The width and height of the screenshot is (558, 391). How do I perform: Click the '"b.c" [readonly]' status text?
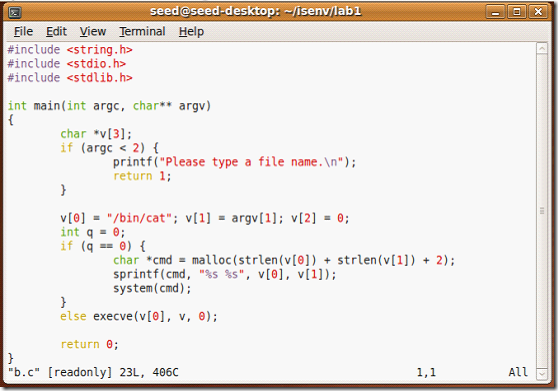(60, 372)
